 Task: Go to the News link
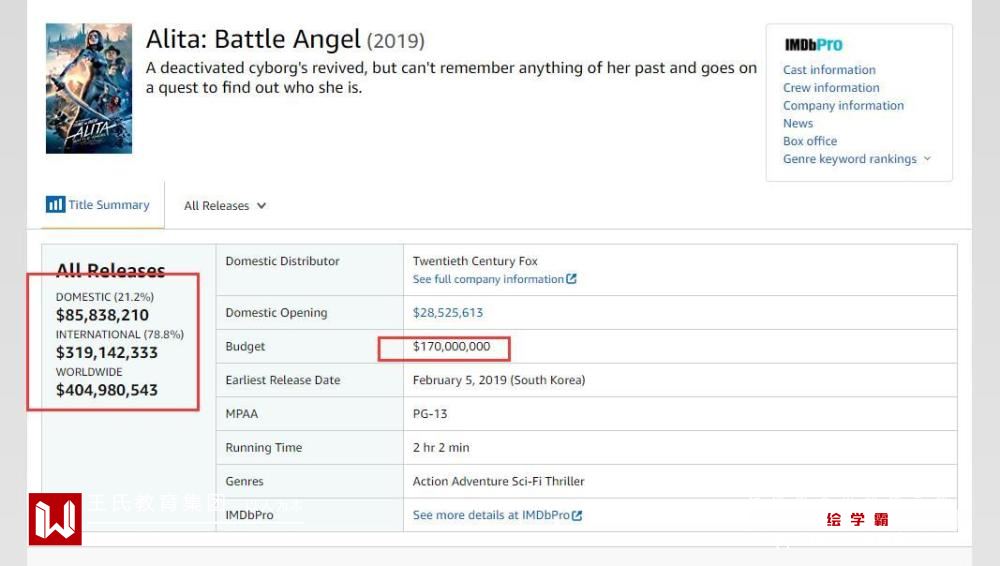798,124
